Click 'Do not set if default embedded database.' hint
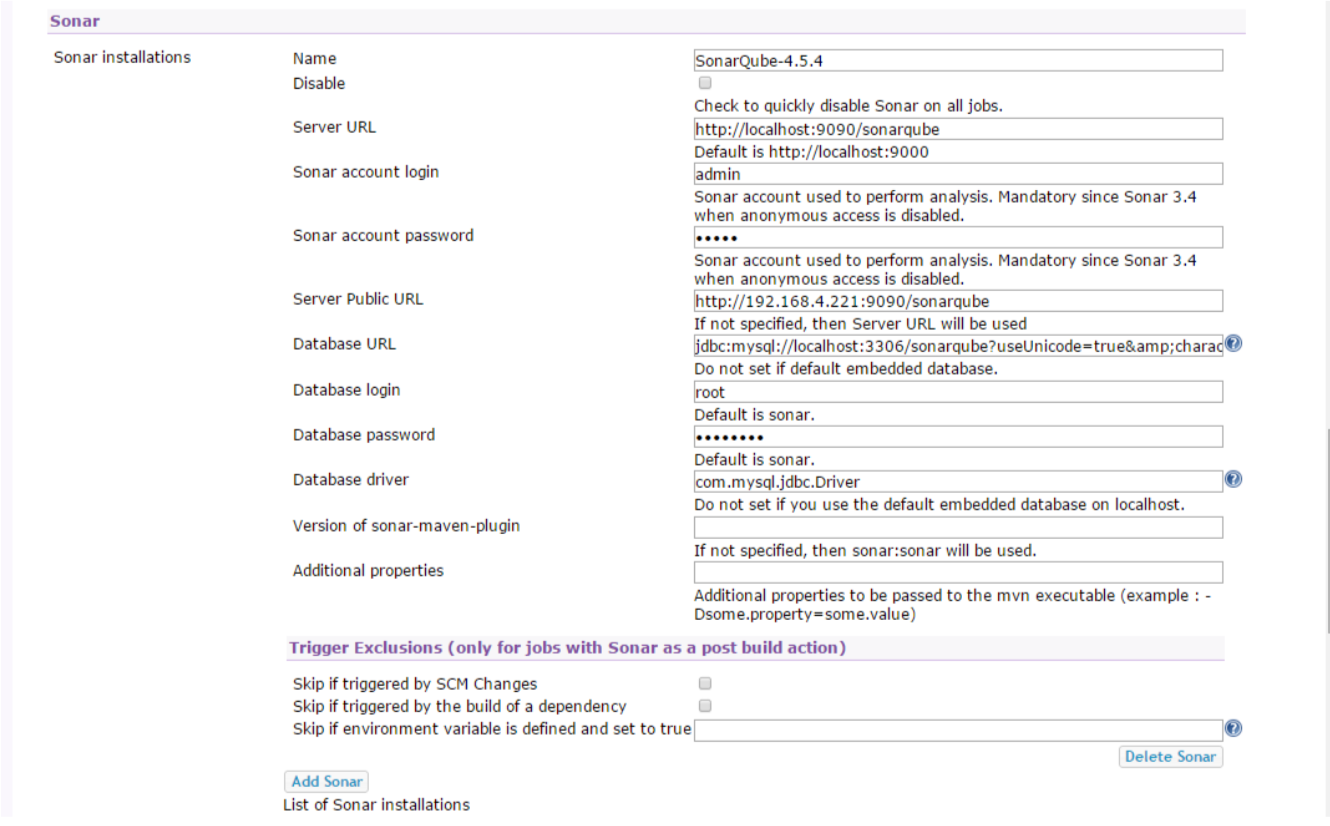This screenshot has width=1330, height=826. [846, 369]
